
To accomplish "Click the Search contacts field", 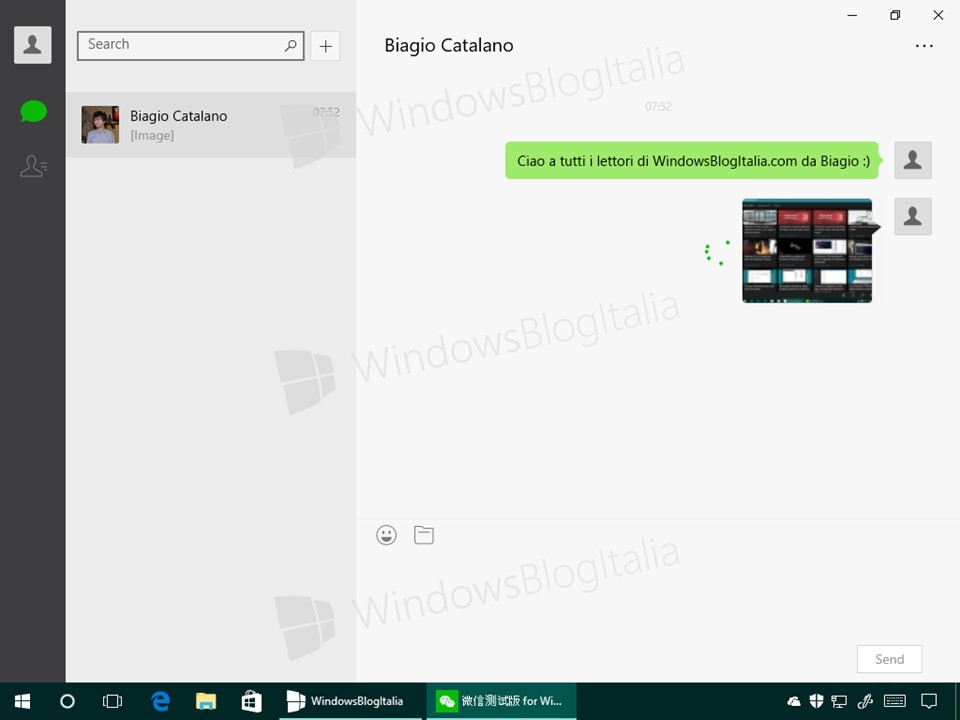I will pyautogui.click(x=190, y=45).
